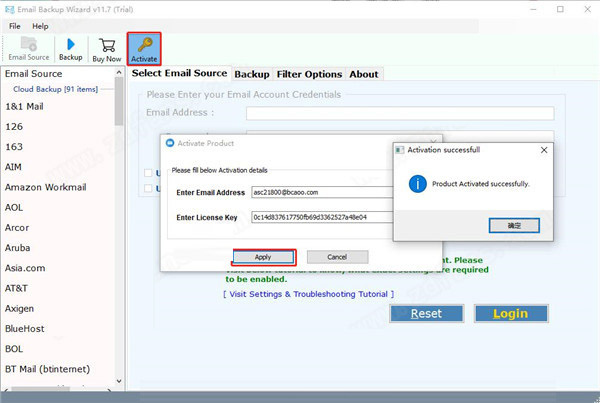Viewport: 600px width, 403px height.
Task: Switch to the Filter Options tab
Action: pyautogui.click(x=309, y=74)
